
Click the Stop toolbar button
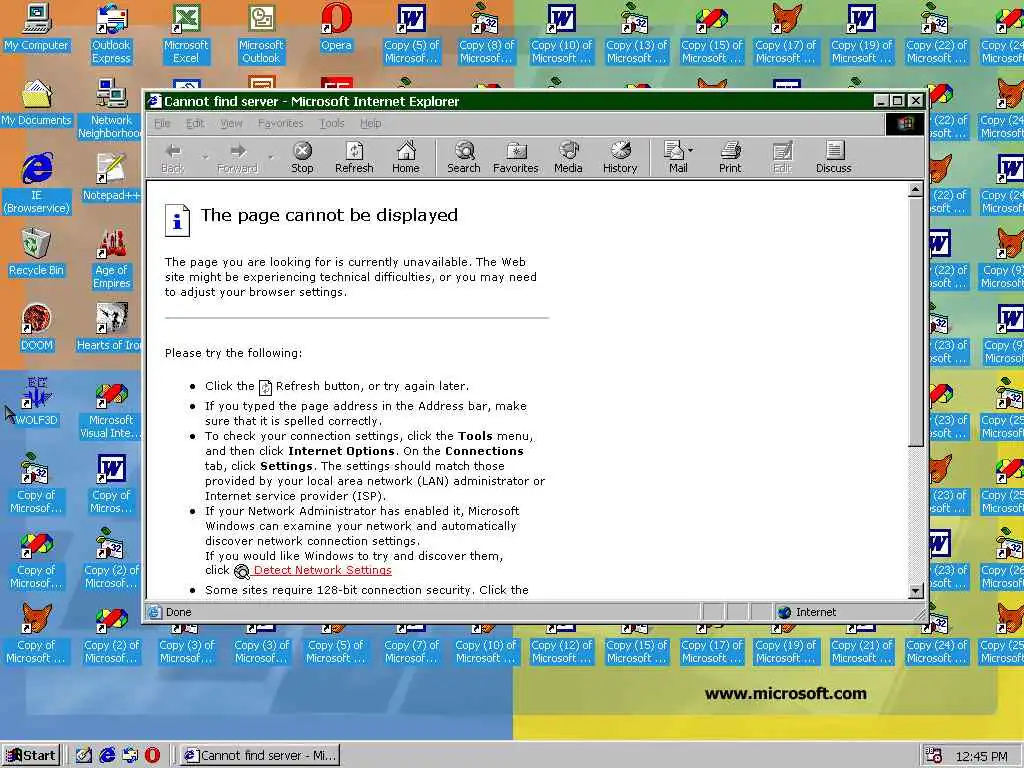coord(302,157)
